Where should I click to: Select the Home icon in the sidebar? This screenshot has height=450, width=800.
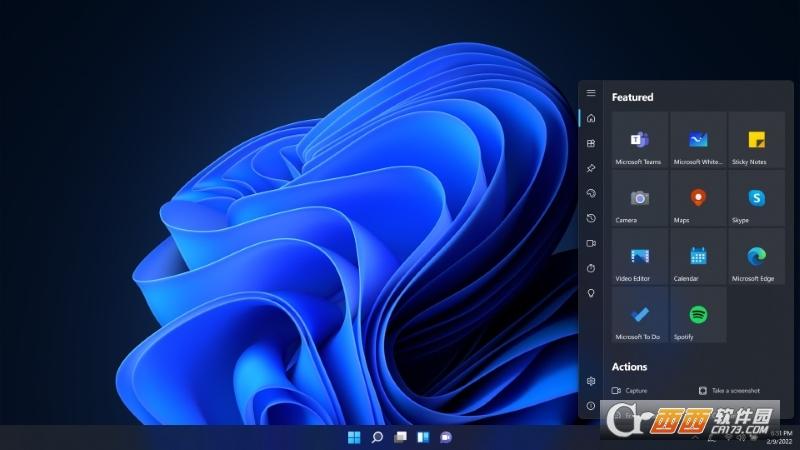(x=591, y=118)
